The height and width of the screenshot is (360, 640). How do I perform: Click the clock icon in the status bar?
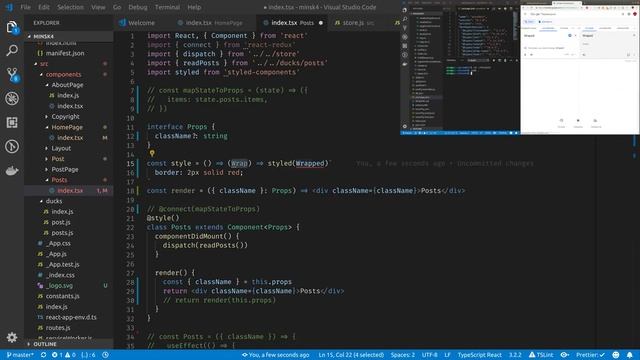pos(105,355)
